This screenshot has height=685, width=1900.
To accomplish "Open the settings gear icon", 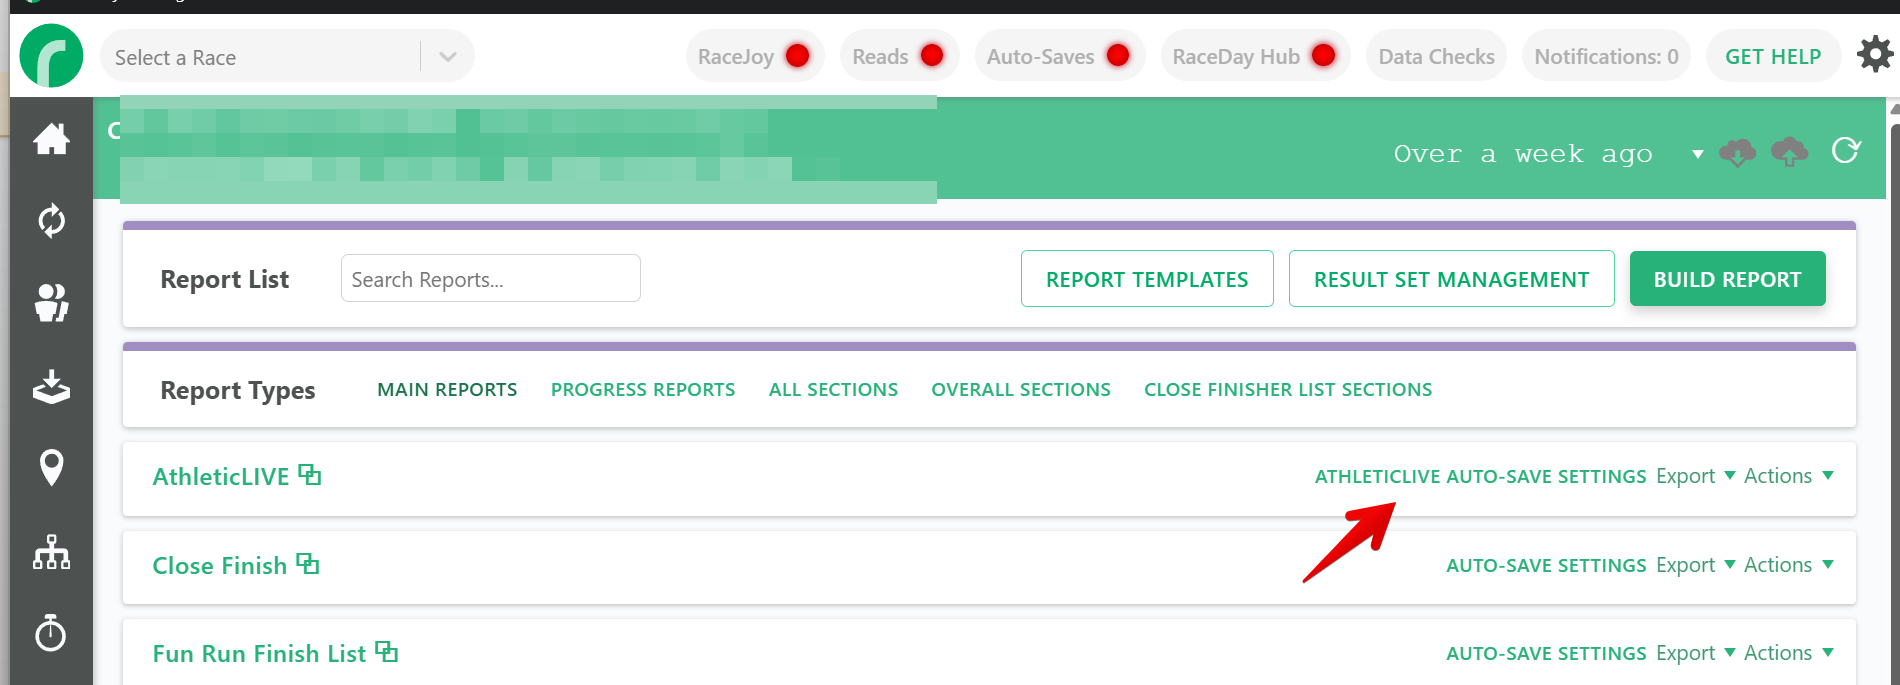I will (x=1875, y=54).
